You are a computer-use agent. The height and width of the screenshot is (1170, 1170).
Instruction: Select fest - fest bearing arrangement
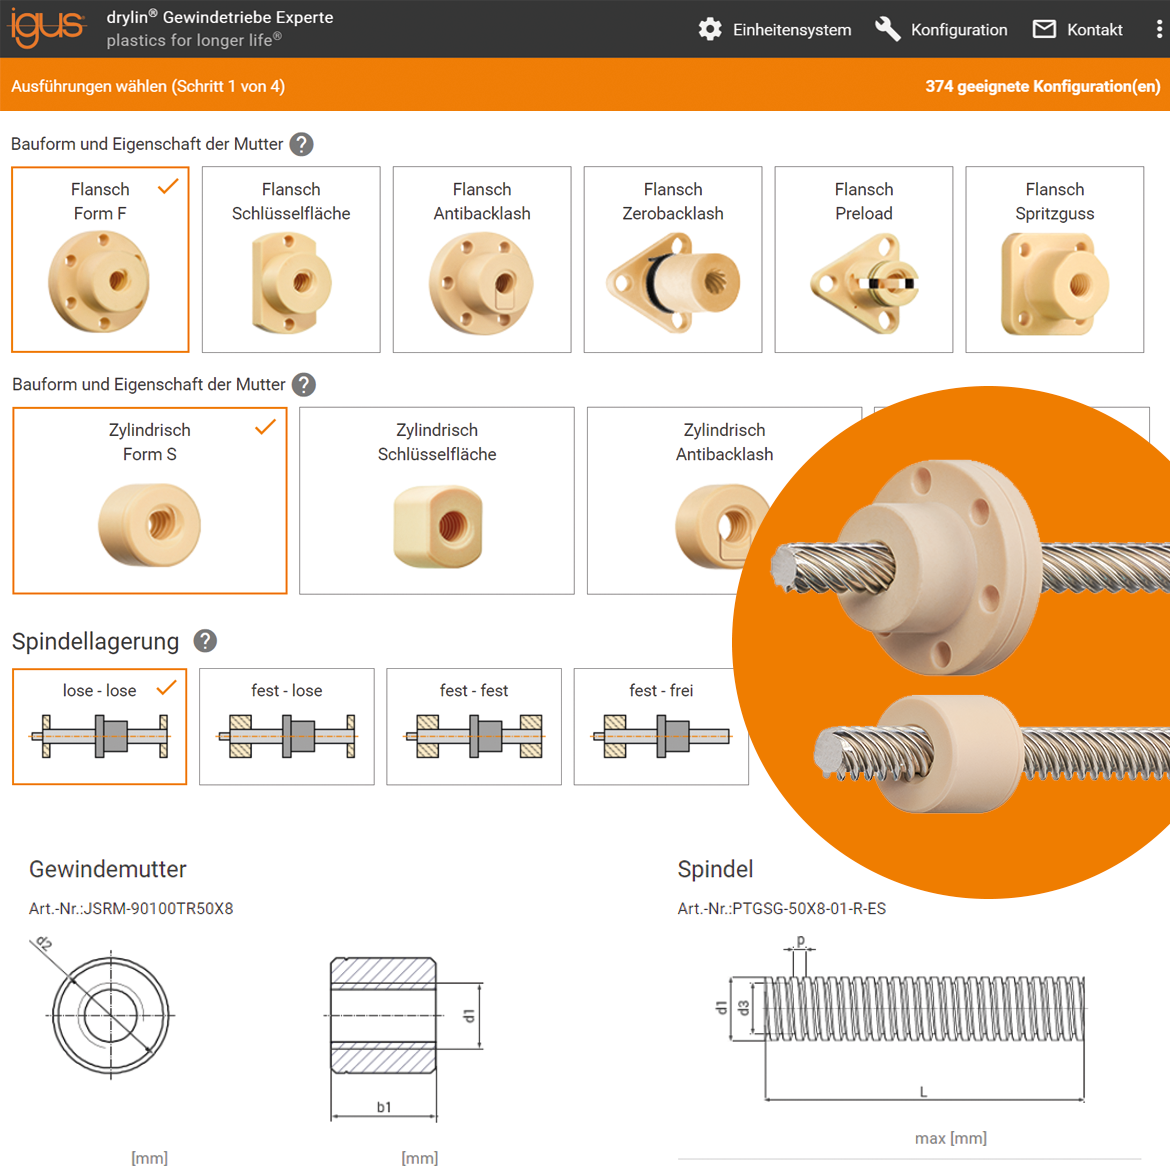coord(474,726)
